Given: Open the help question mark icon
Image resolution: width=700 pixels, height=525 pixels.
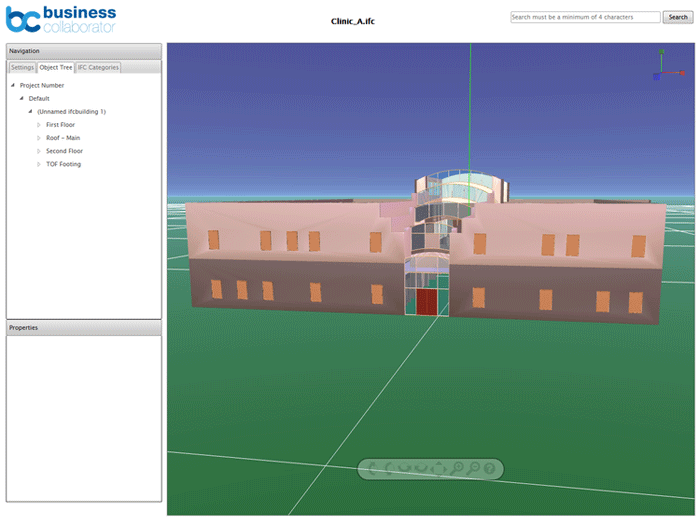Looking at the screenshot, I should (489, 468).
